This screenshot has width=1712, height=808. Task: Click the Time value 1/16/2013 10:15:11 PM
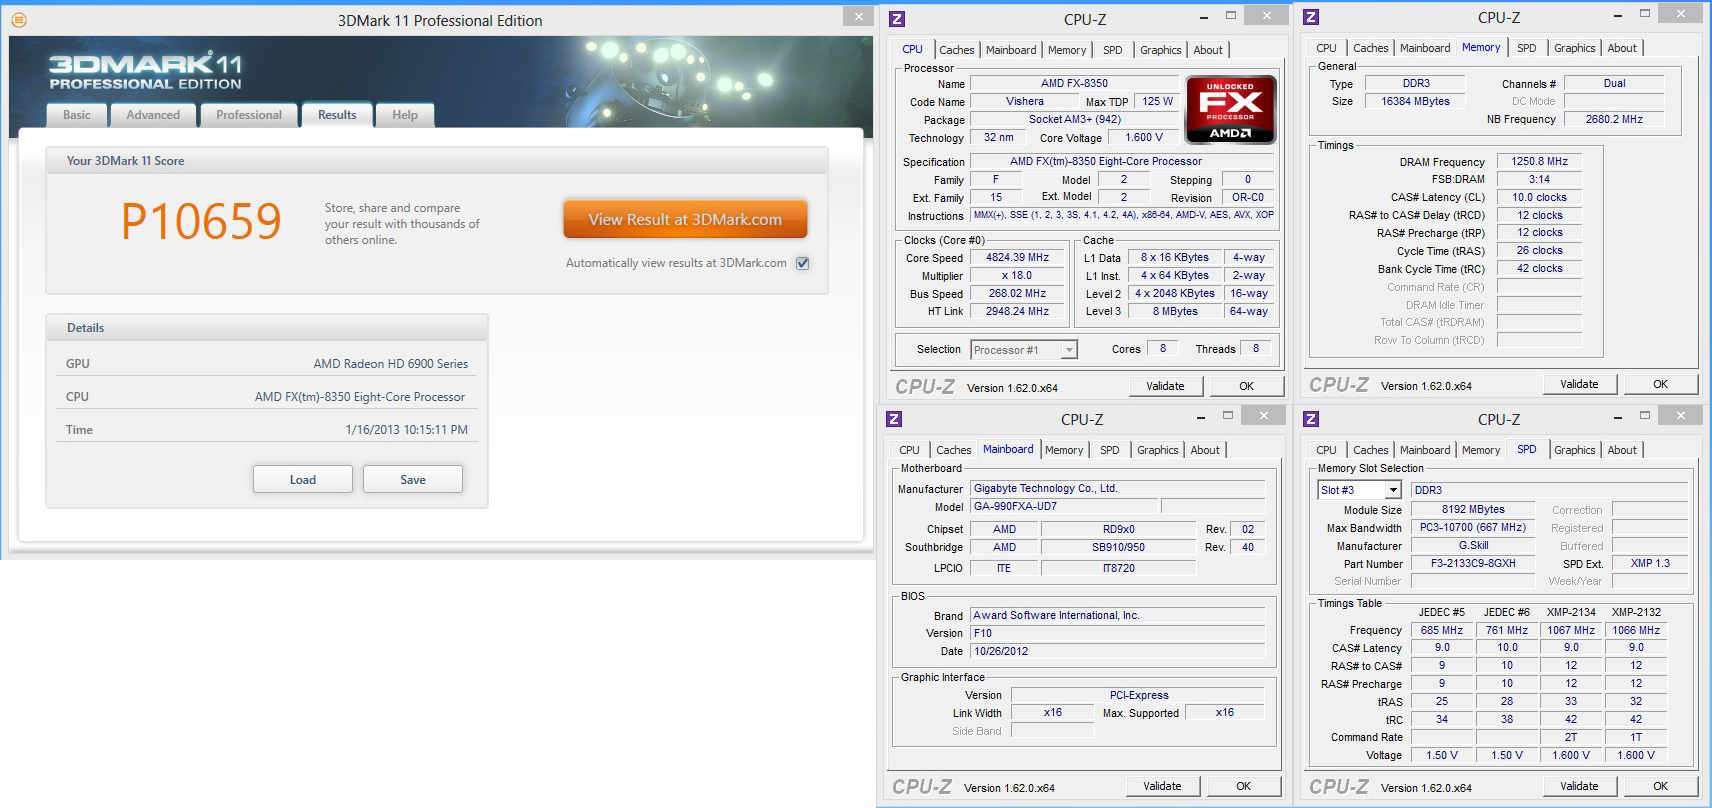406,430
